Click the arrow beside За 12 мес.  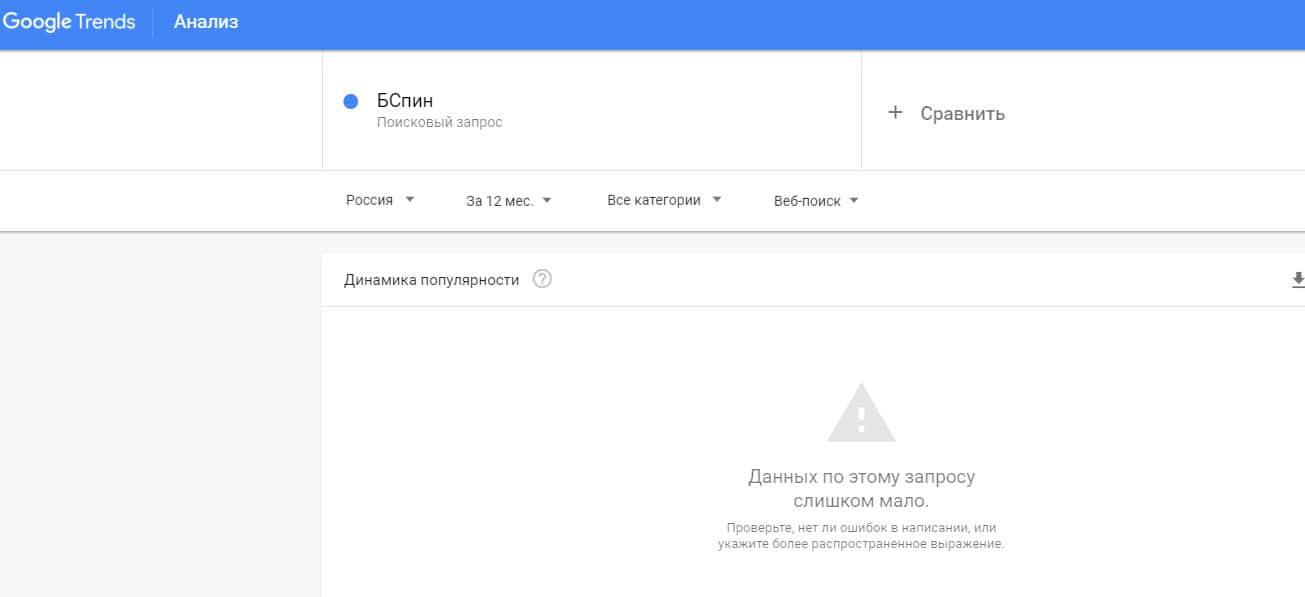pyautogui.click(x=547, y=200)
